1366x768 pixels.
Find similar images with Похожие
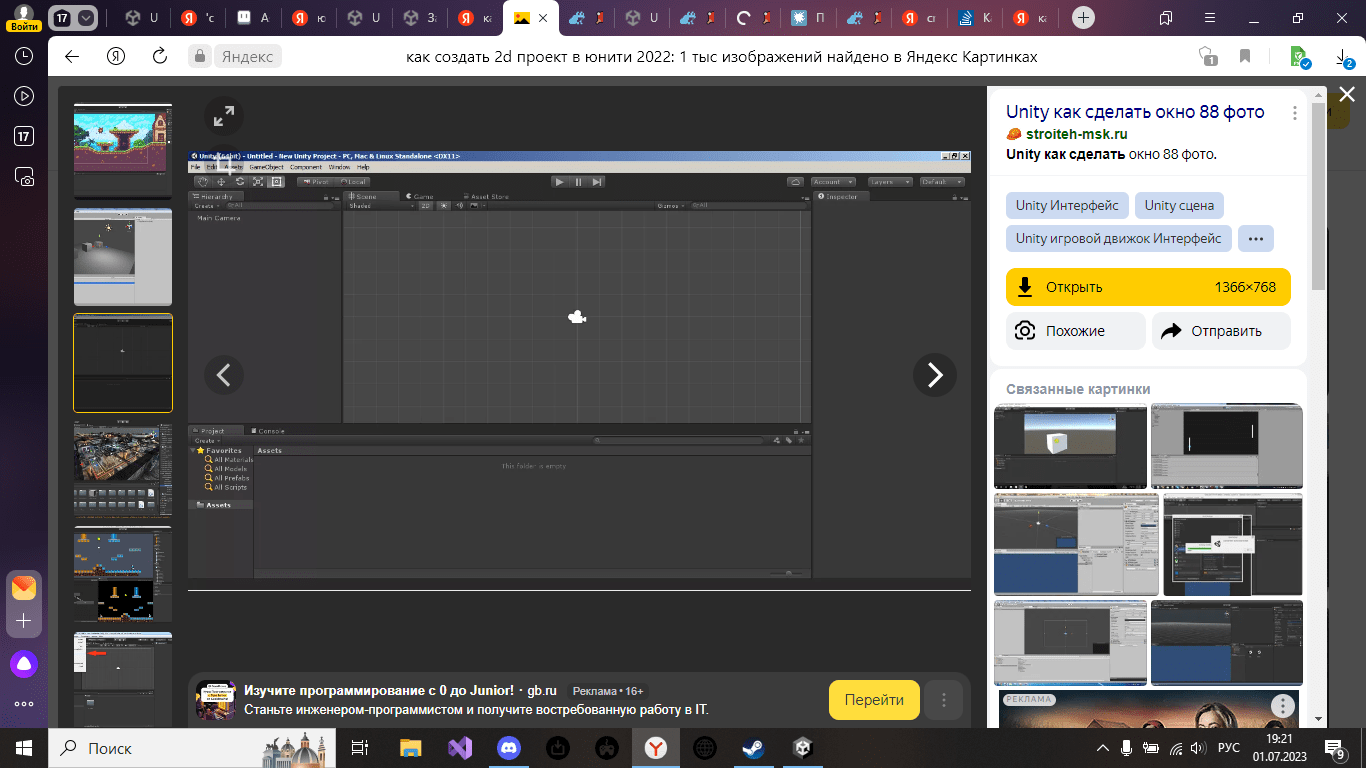(1075, 331)
